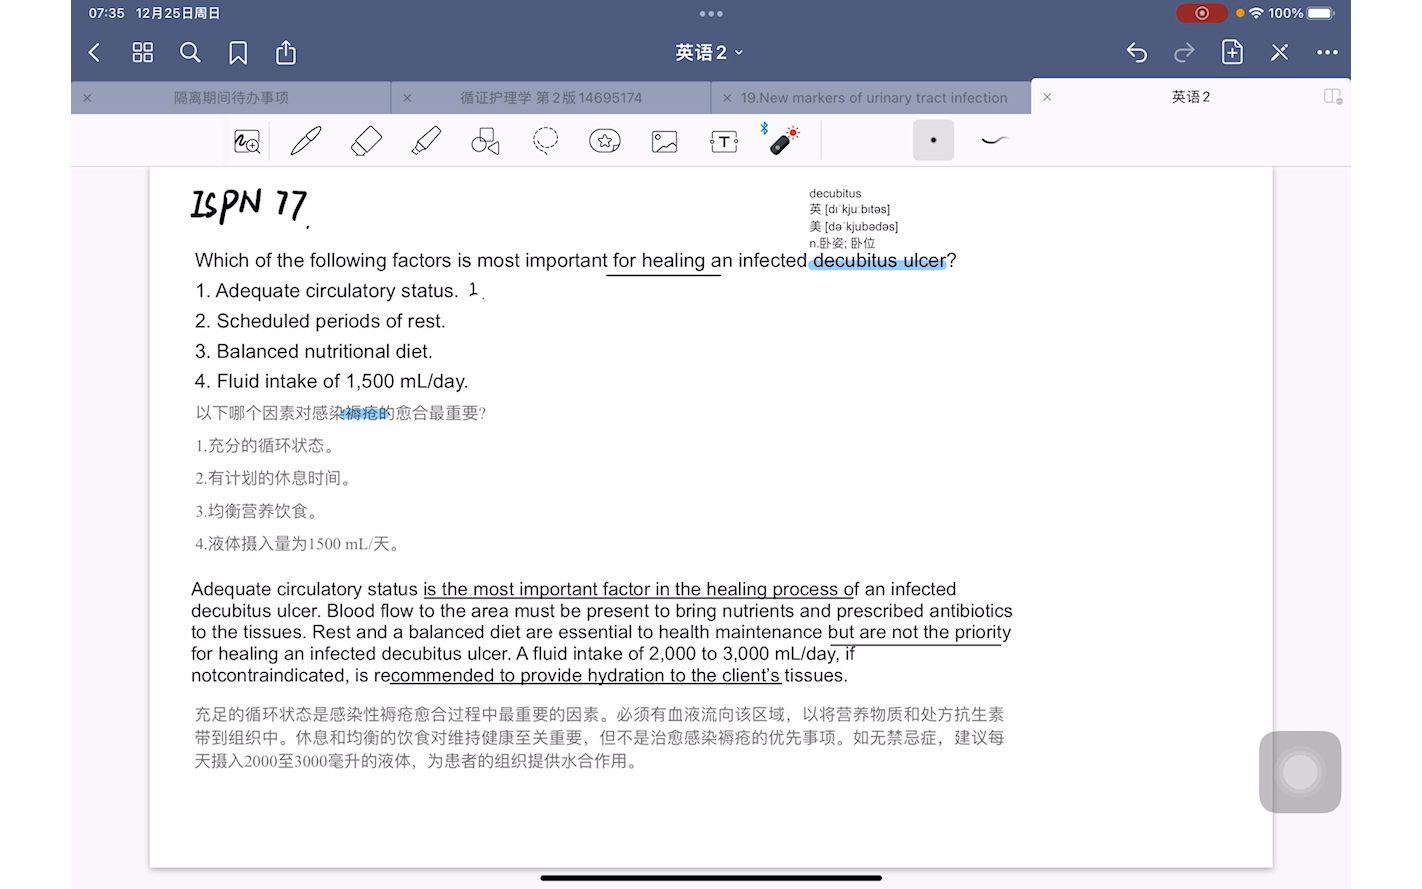Select the zoom window writing tool
Image resolution: width=1422 pixels, height=889 pixels.
point(247,141)
